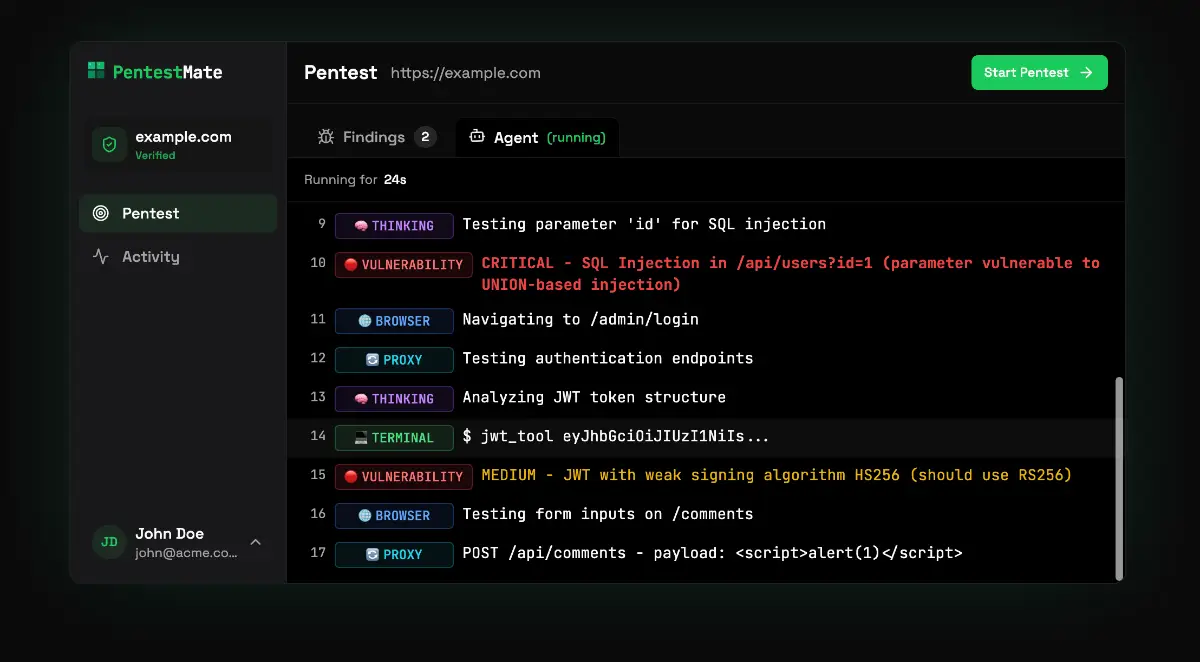Click the 'Running for 24s' status text
Screen dimensions: 1200x662
[355, 180]
